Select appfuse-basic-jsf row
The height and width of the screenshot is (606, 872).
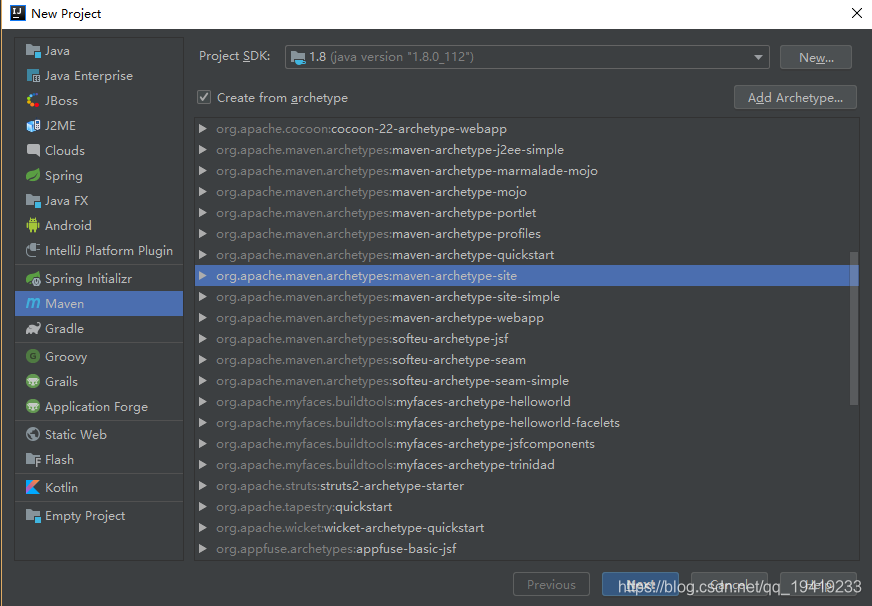pyautogui.click(x=526, y=549)
